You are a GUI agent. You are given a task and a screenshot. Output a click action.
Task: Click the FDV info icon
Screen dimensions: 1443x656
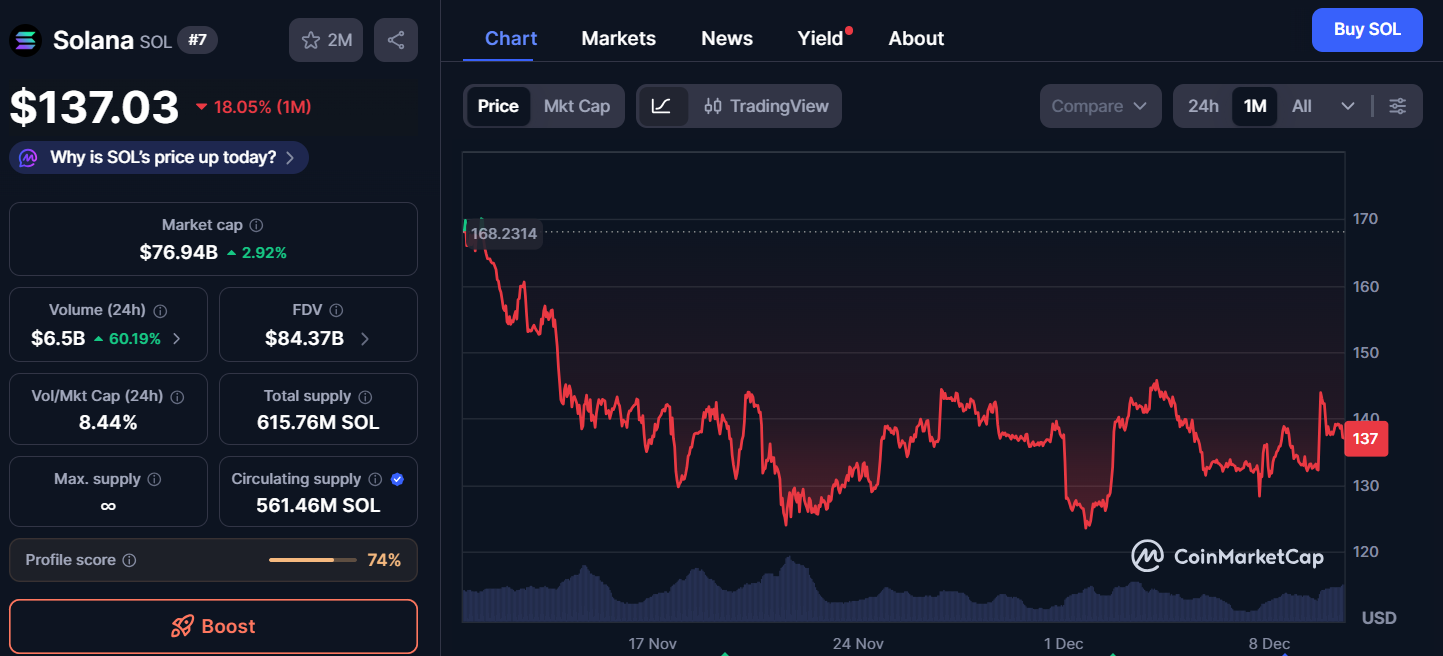337,311
